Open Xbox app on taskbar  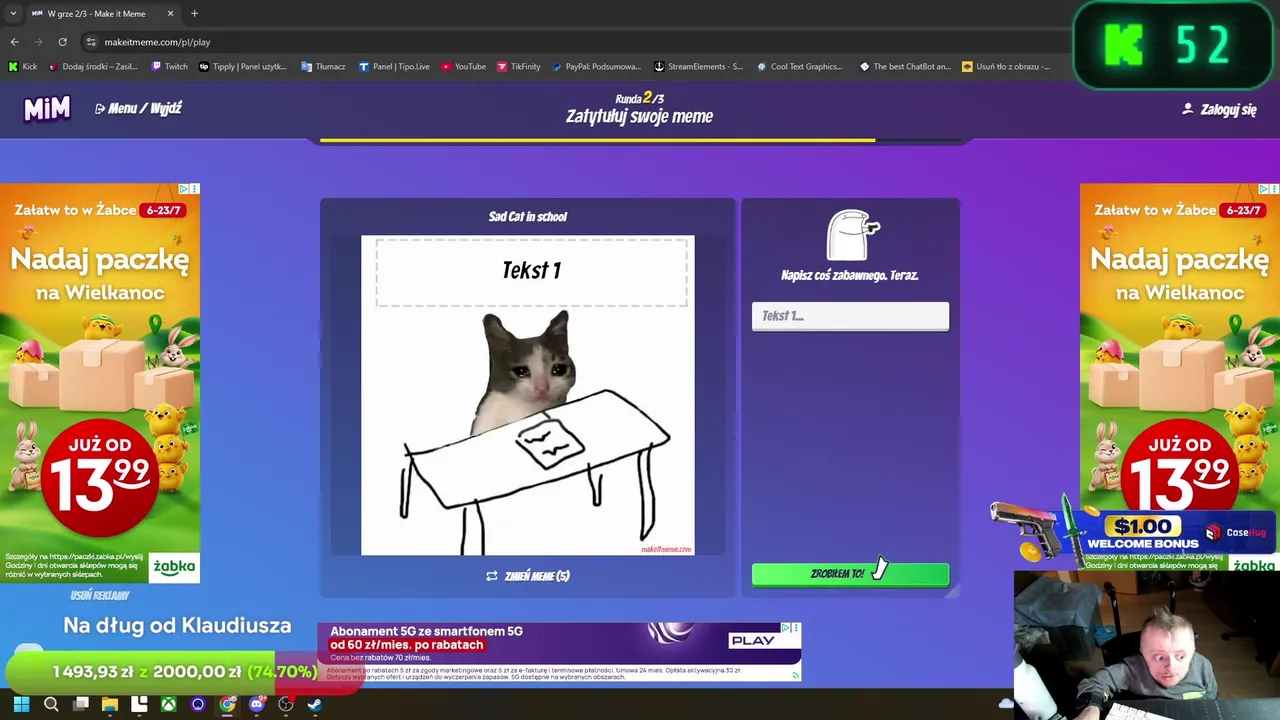pos(169,704)
